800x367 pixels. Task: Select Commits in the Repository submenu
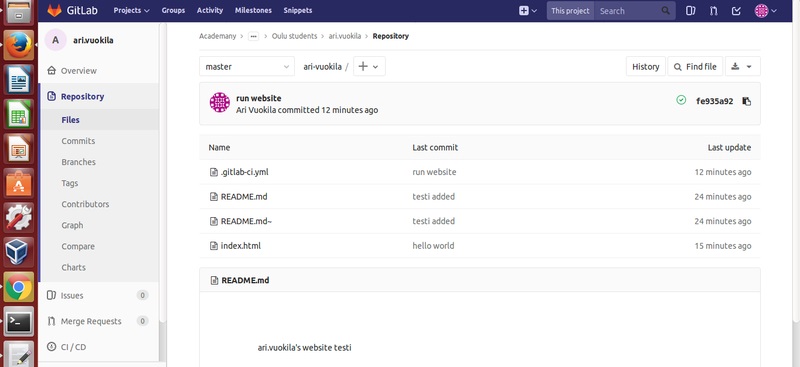(78, 141)
